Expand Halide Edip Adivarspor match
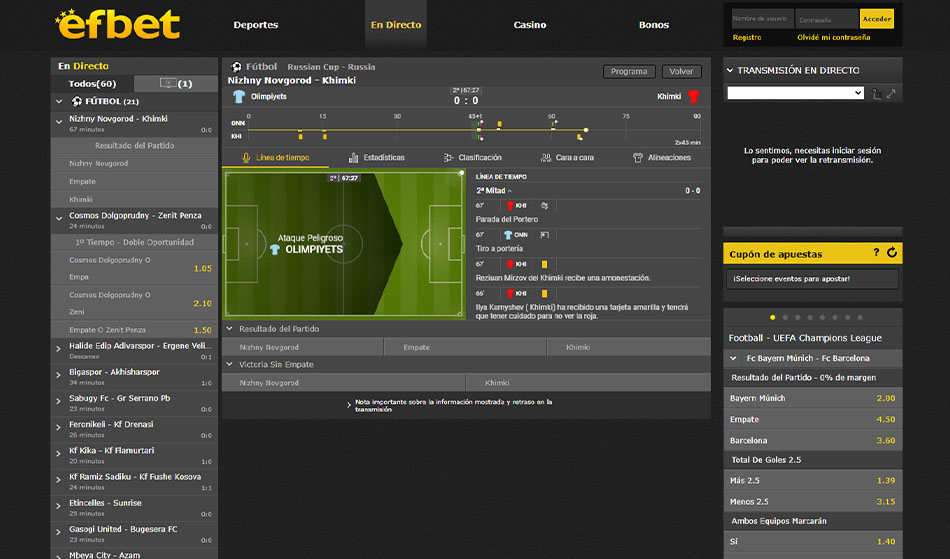Viewport: 950px width, 559px height. [x=59, y=349]
